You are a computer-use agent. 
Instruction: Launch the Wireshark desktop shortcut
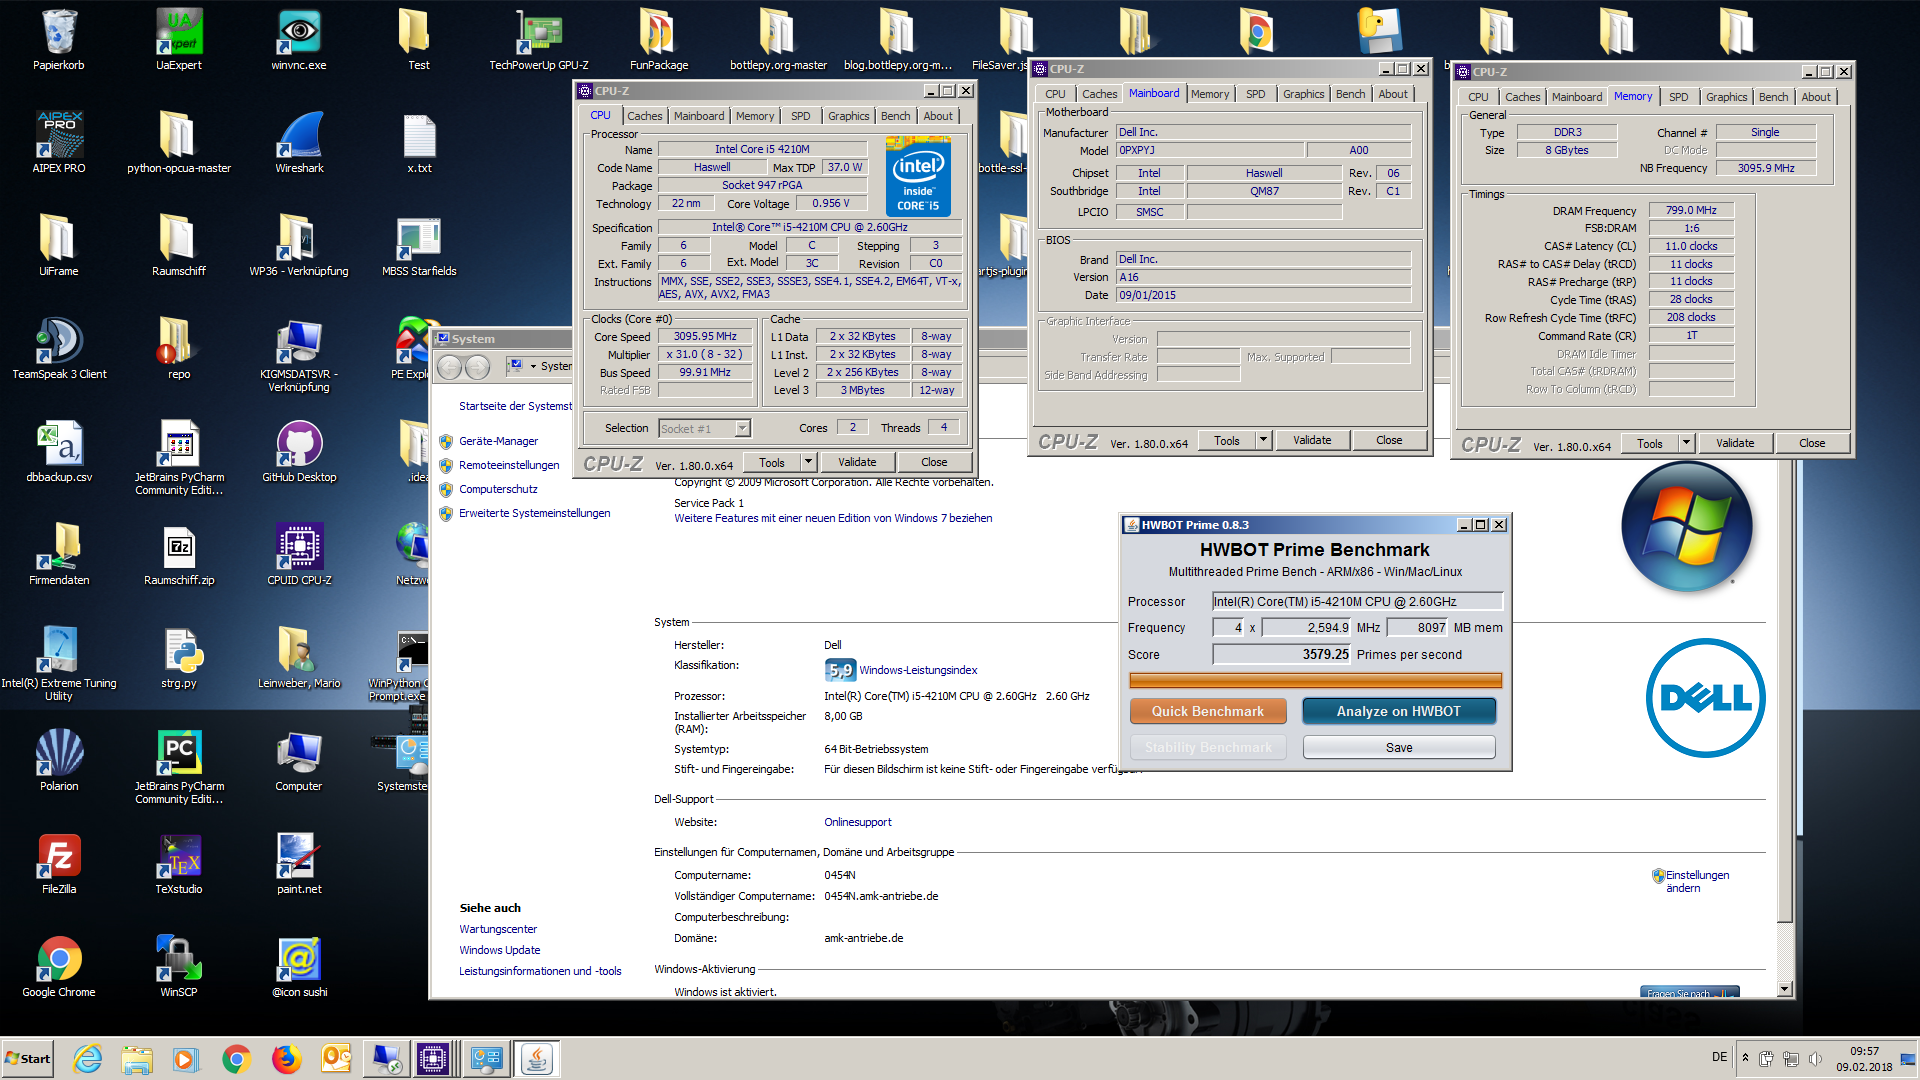pos(299,143)
